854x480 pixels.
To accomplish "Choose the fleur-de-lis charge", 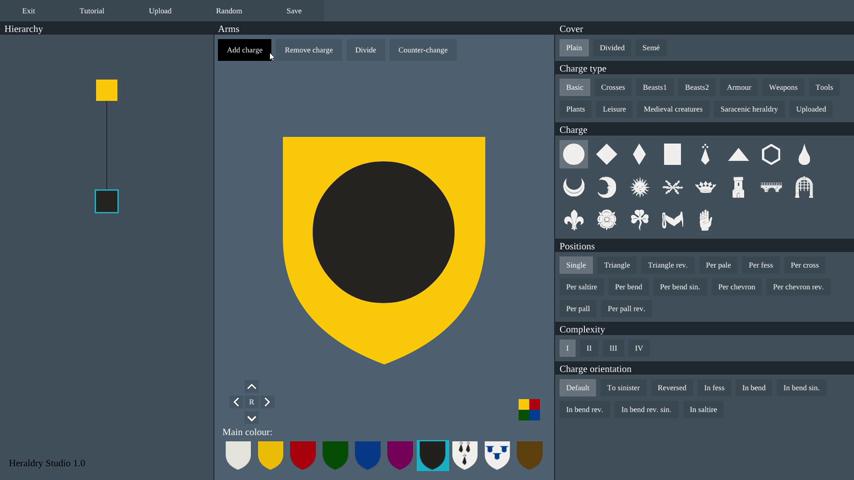I will (573, 220).
